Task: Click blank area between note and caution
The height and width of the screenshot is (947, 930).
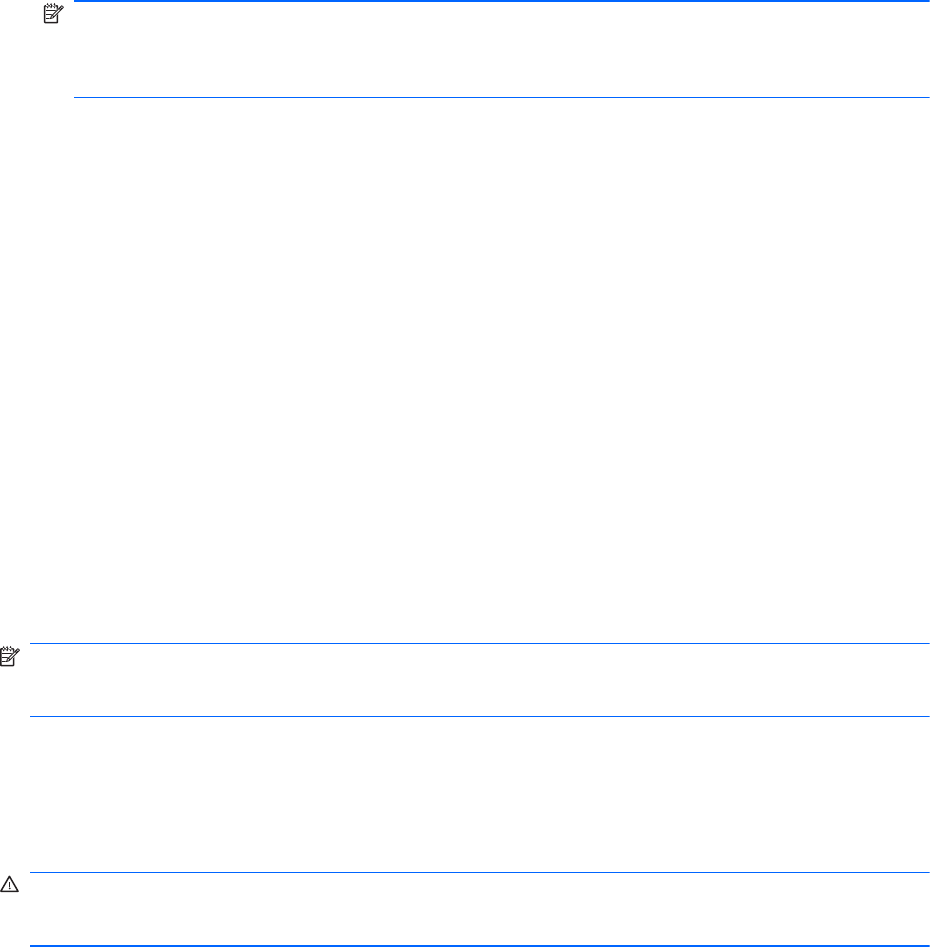Action: point(465,794)
